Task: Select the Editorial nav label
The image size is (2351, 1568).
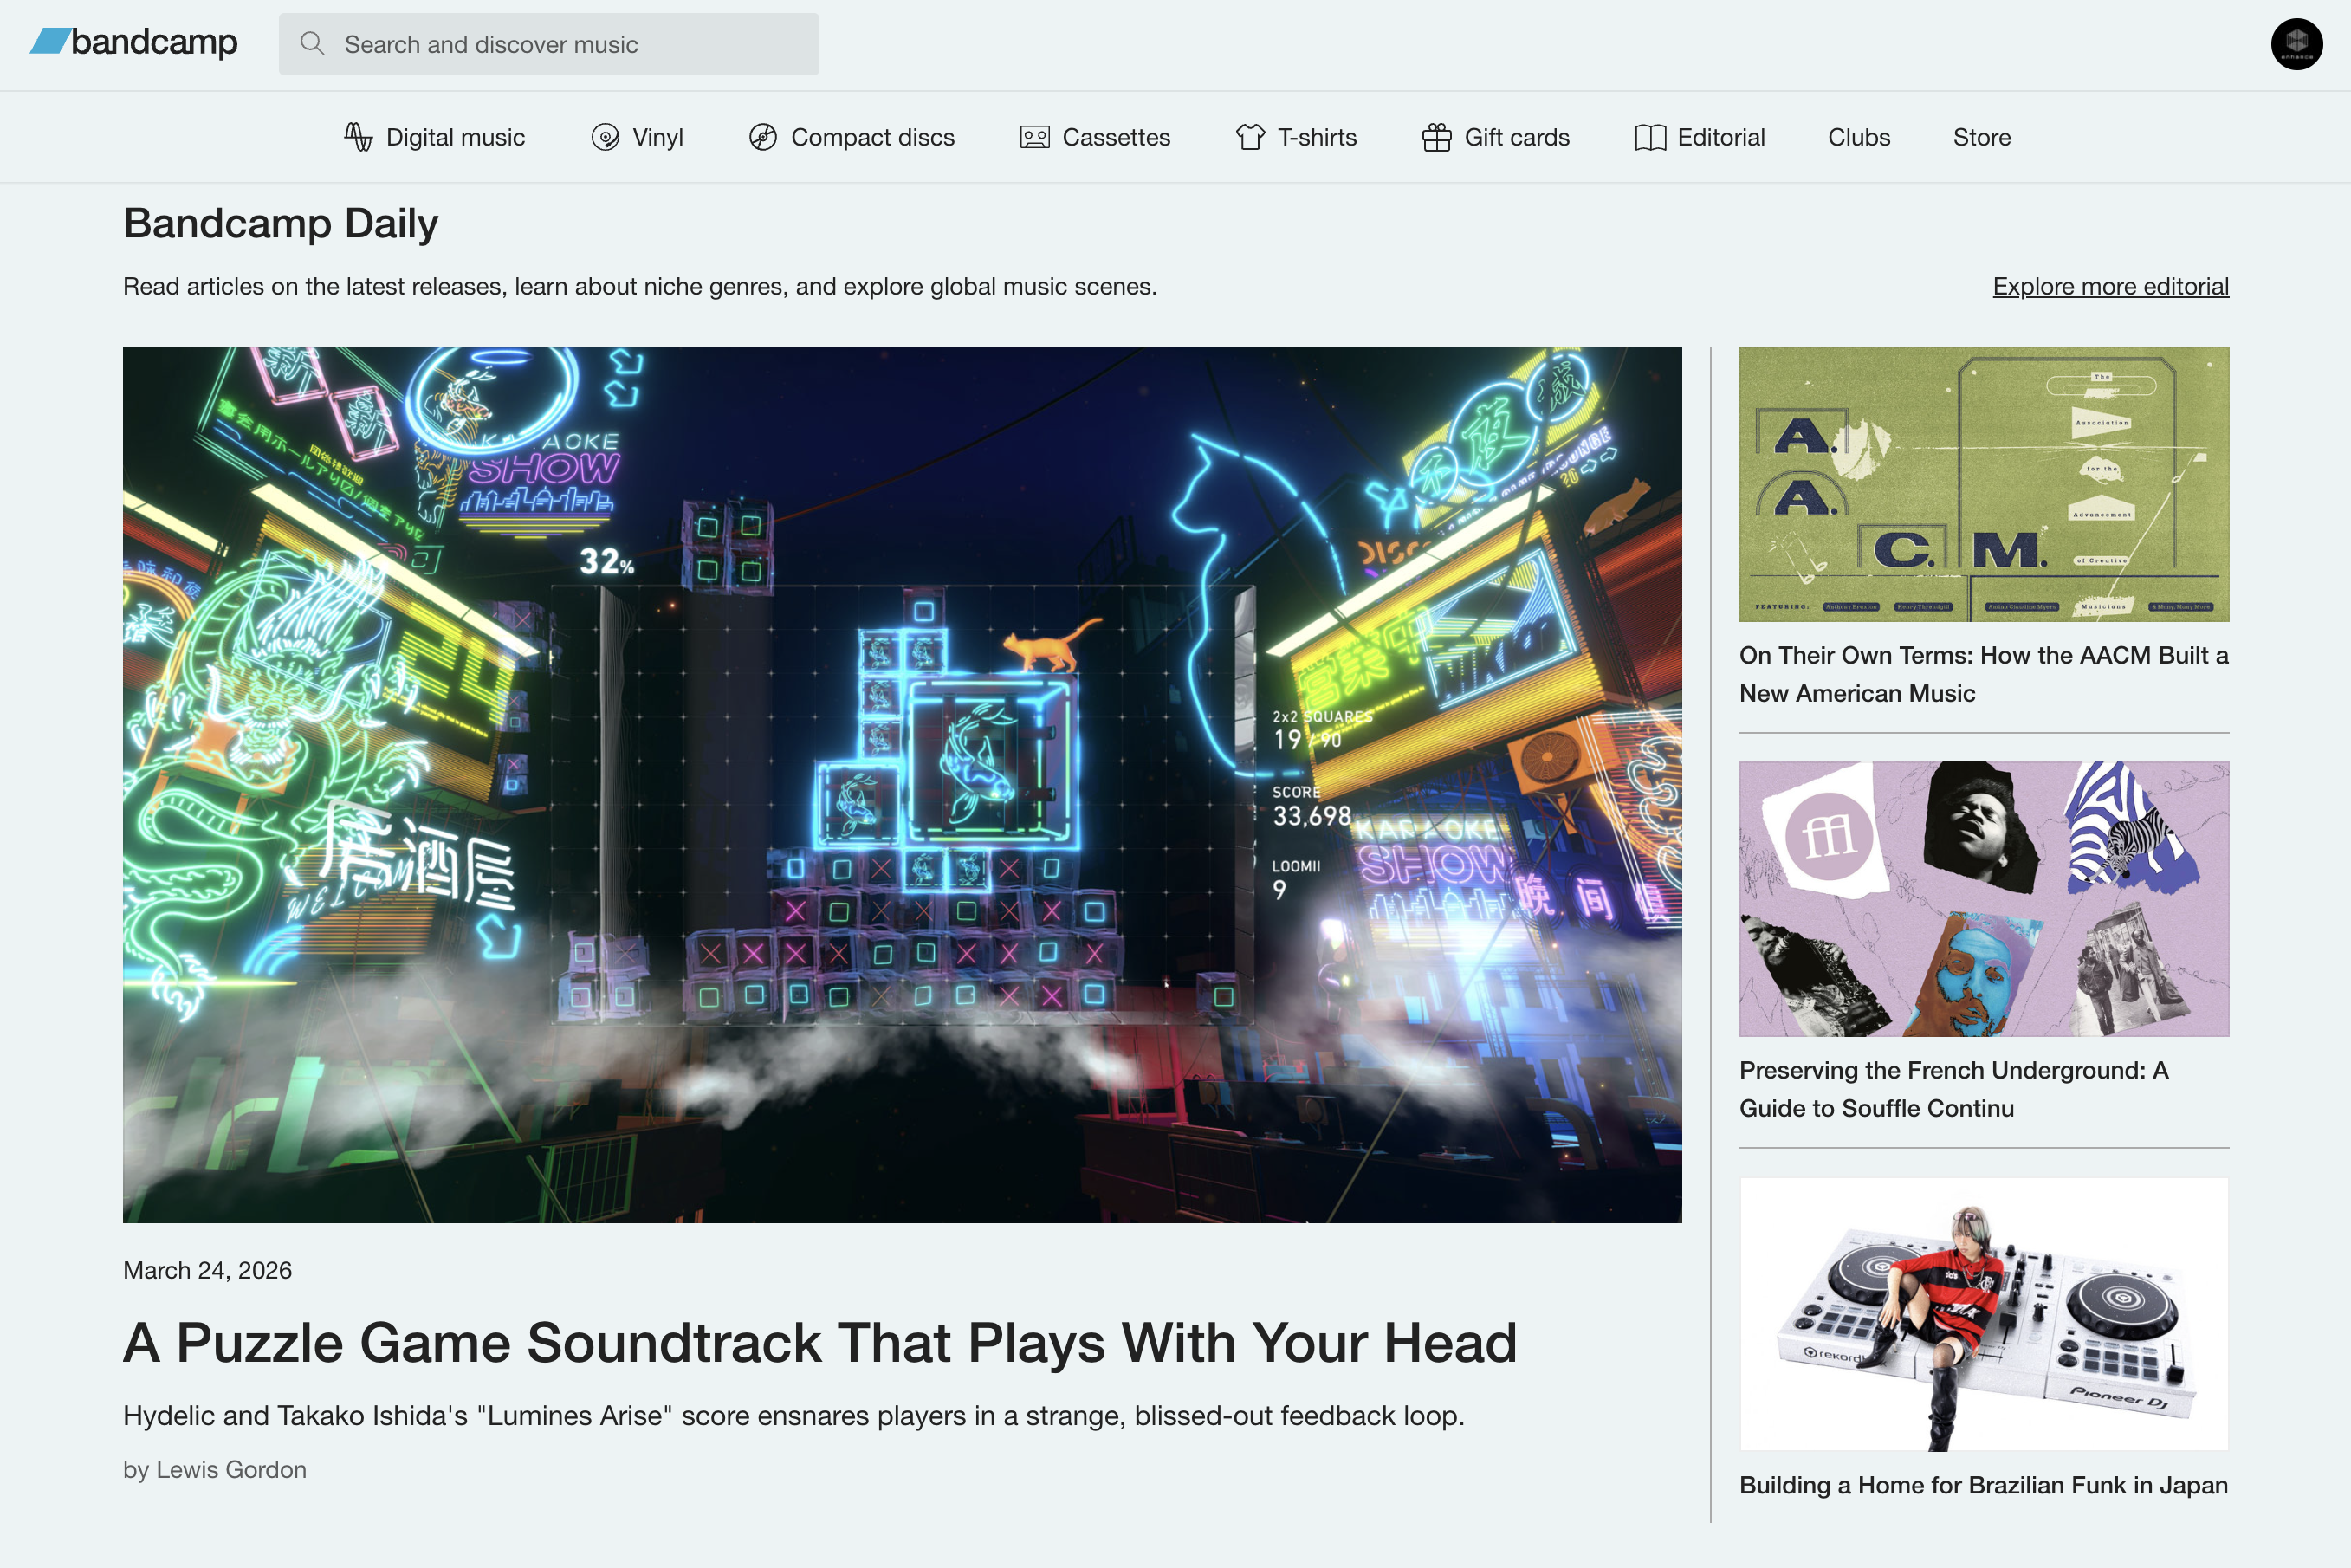Action: tap(1720, 137)
